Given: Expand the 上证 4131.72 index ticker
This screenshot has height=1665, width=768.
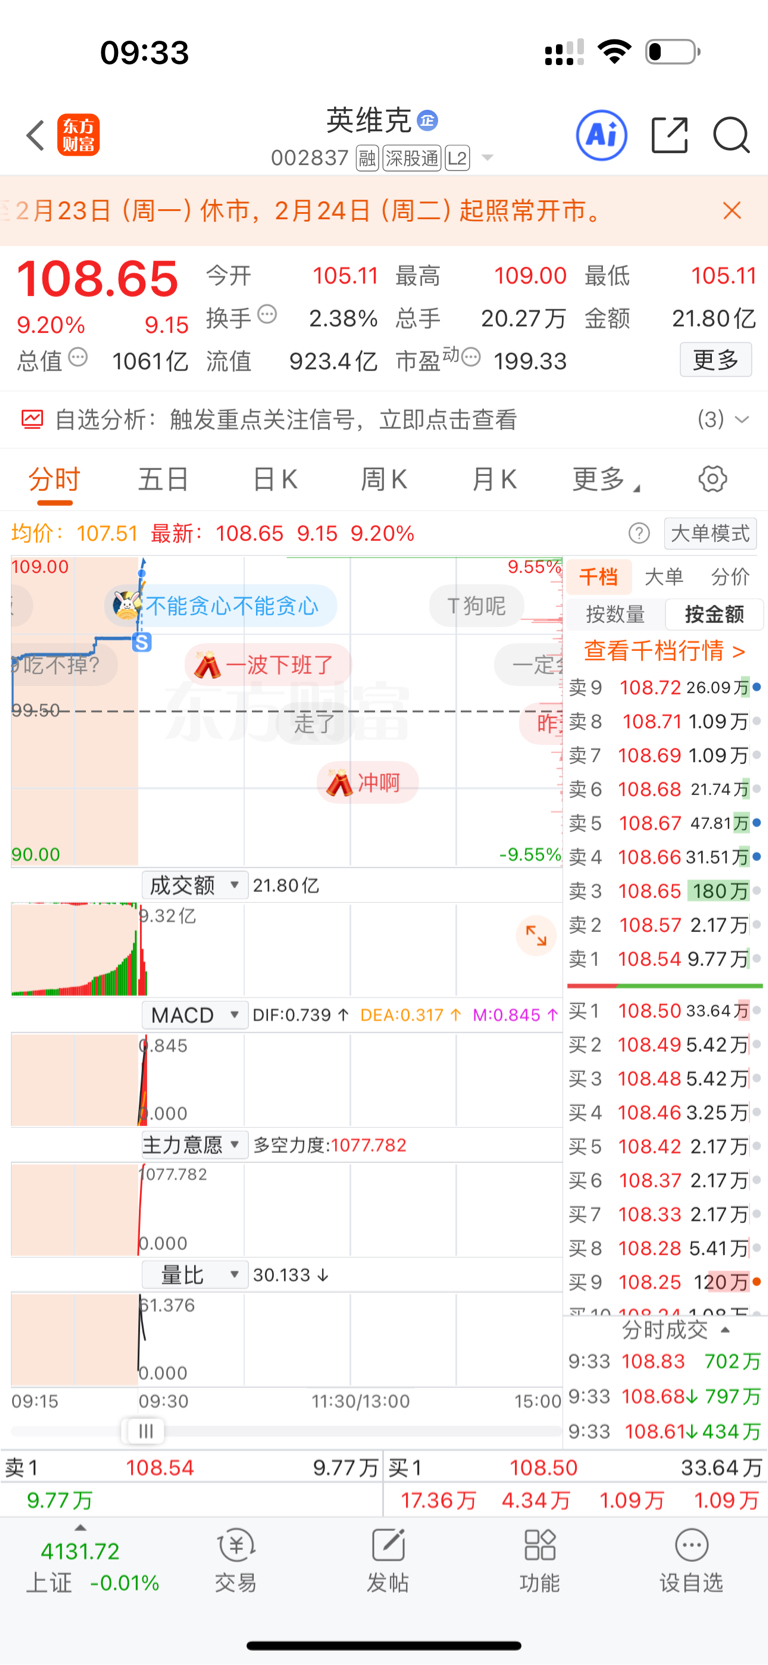Looking at the screenshot, I should 80,1565.
